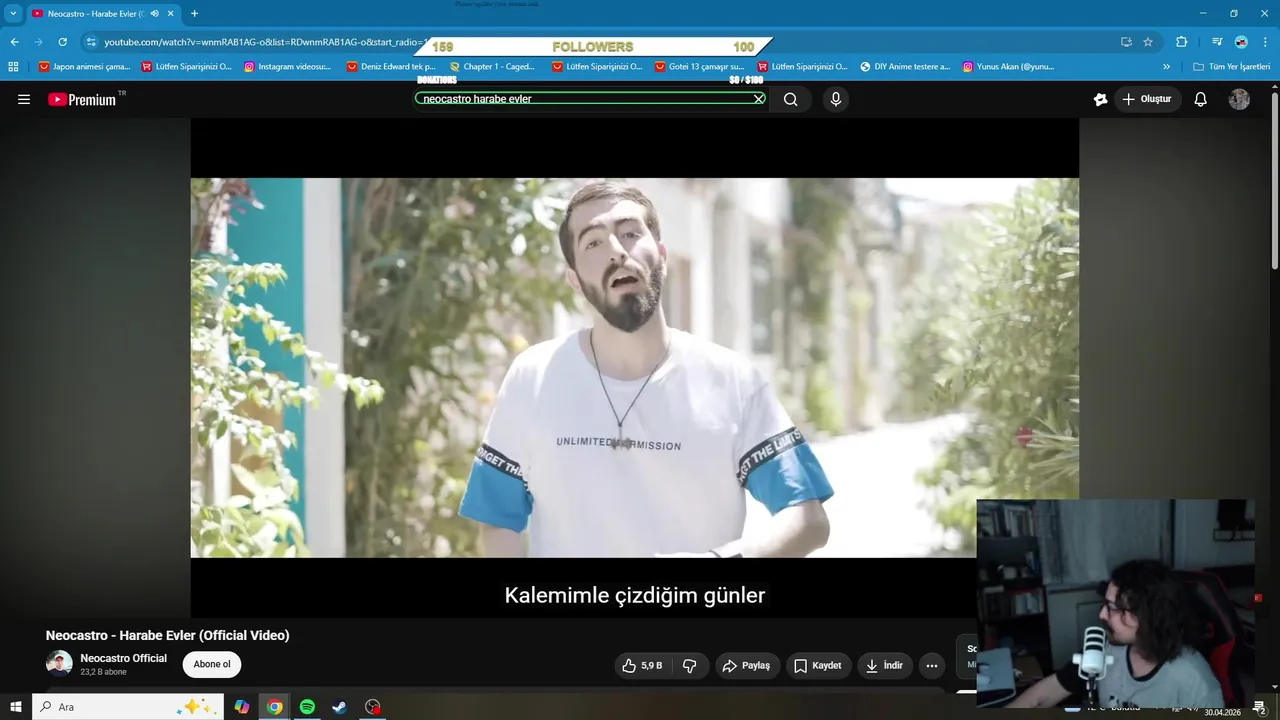
Task: Open the Chrome profile avatar
Action: tap(1241, 42)
